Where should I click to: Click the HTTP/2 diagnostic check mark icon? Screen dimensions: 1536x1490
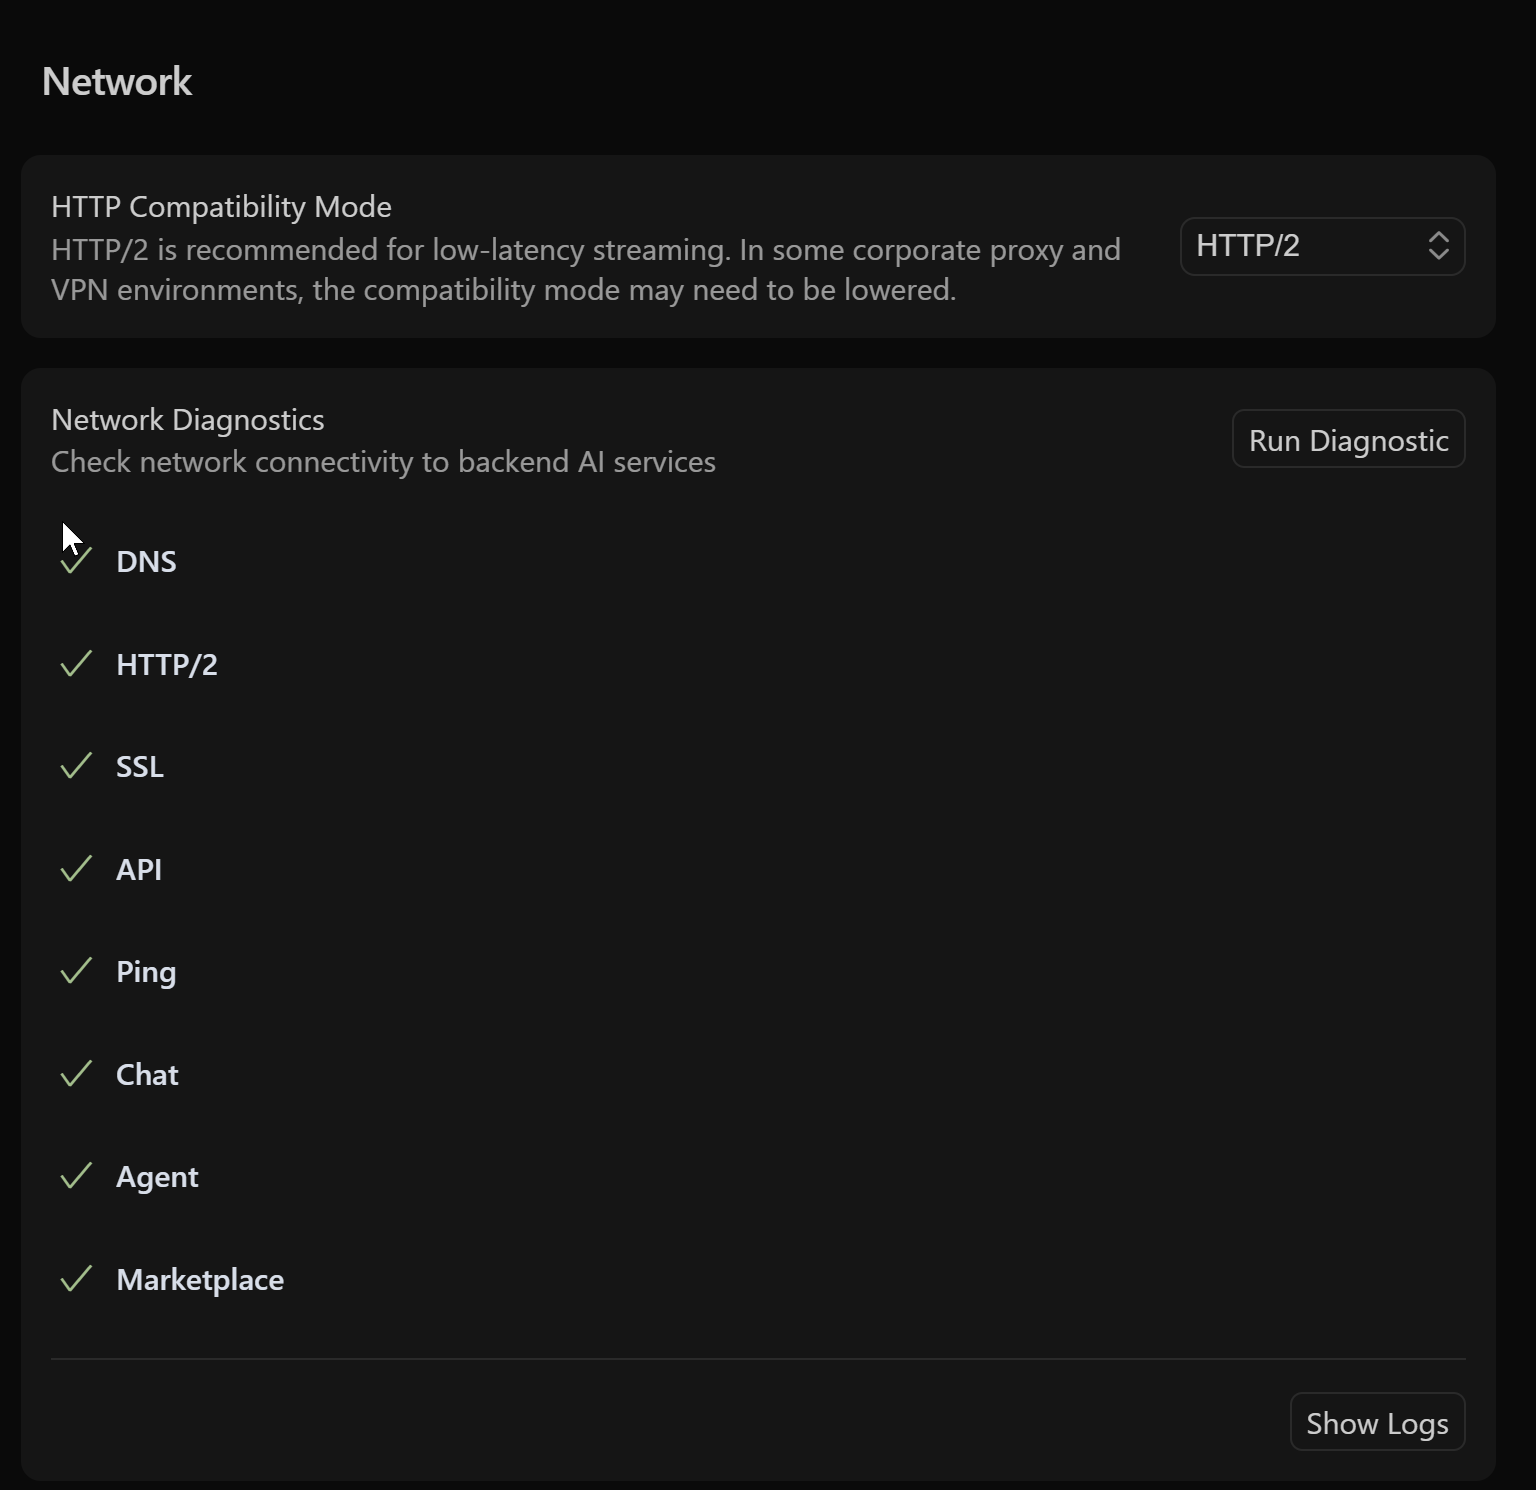coord(77,664)
